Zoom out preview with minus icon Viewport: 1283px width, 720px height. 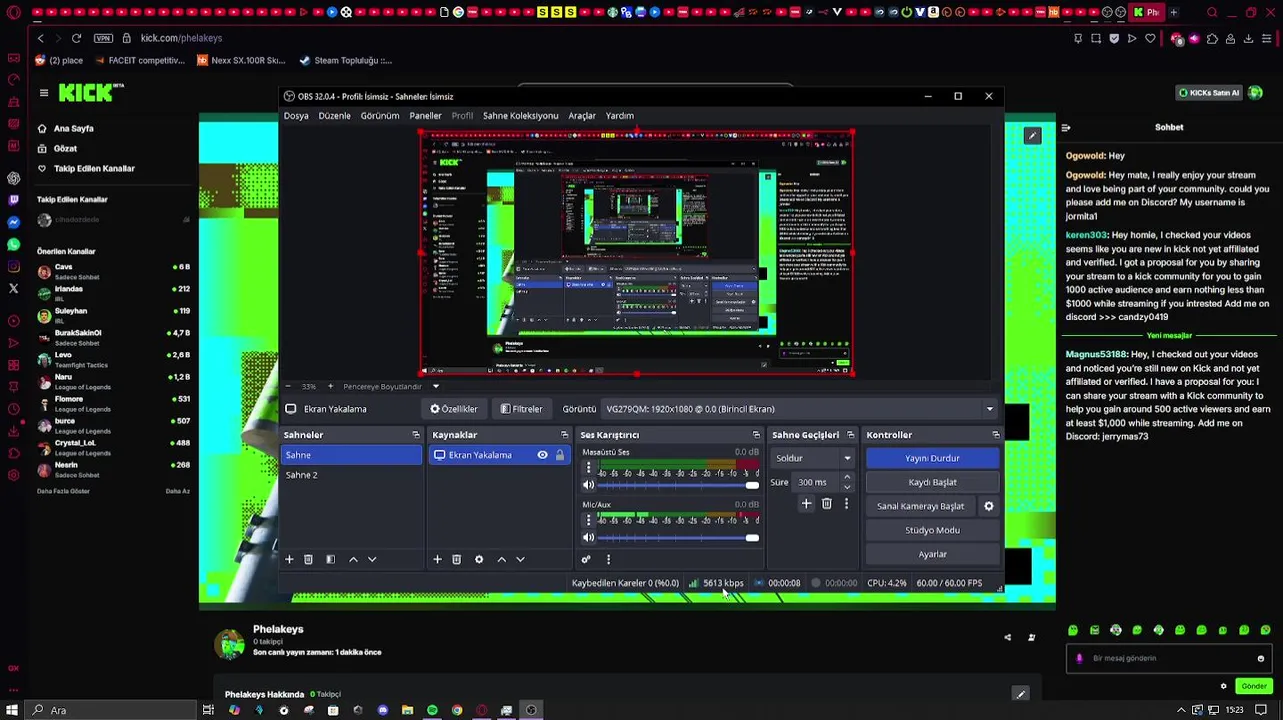pyautogui.click(x=288, y=387)
